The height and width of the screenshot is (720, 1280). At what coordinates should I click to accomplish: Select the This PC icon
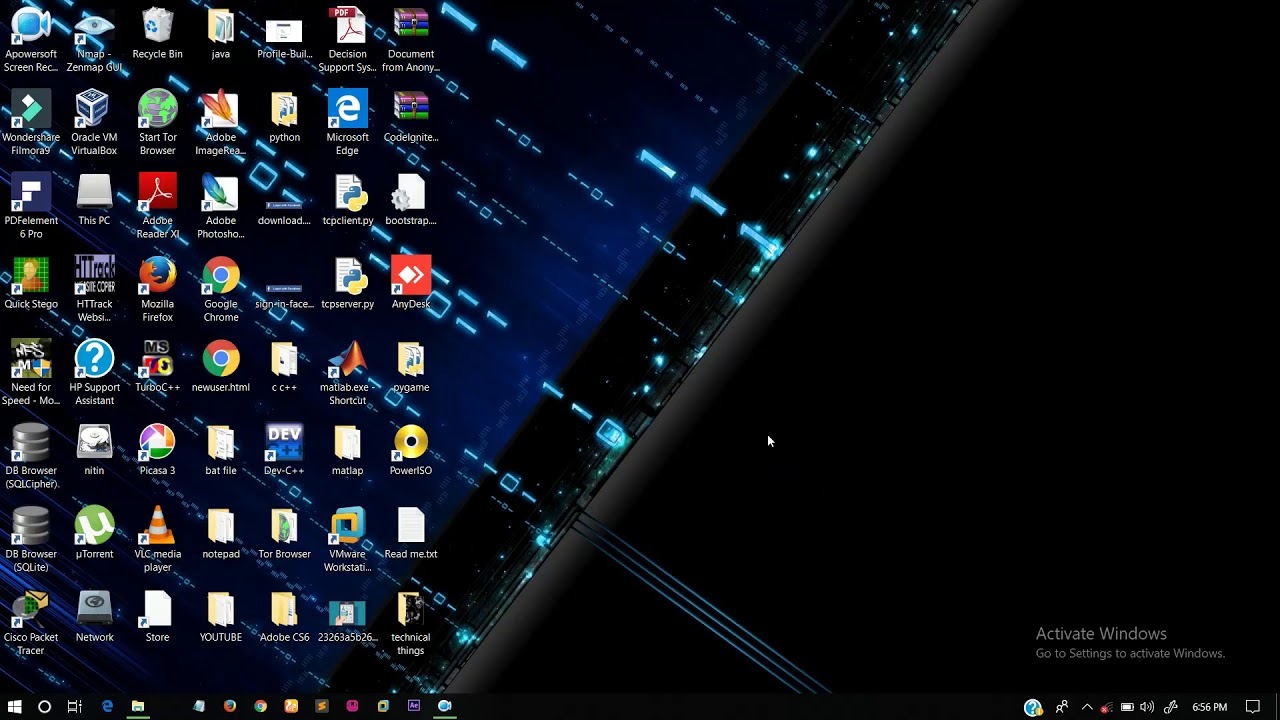94,200
